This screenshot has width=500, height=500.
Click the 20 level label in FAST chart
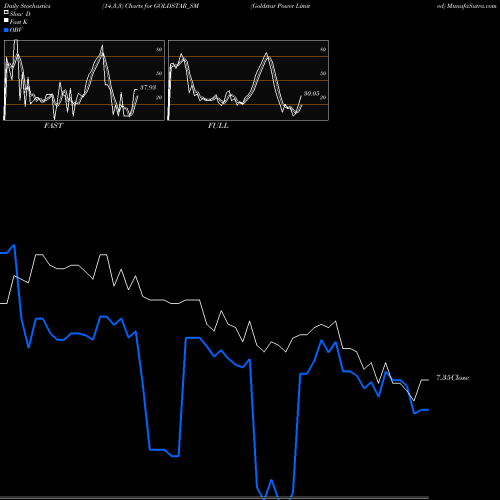click(159, 97)
